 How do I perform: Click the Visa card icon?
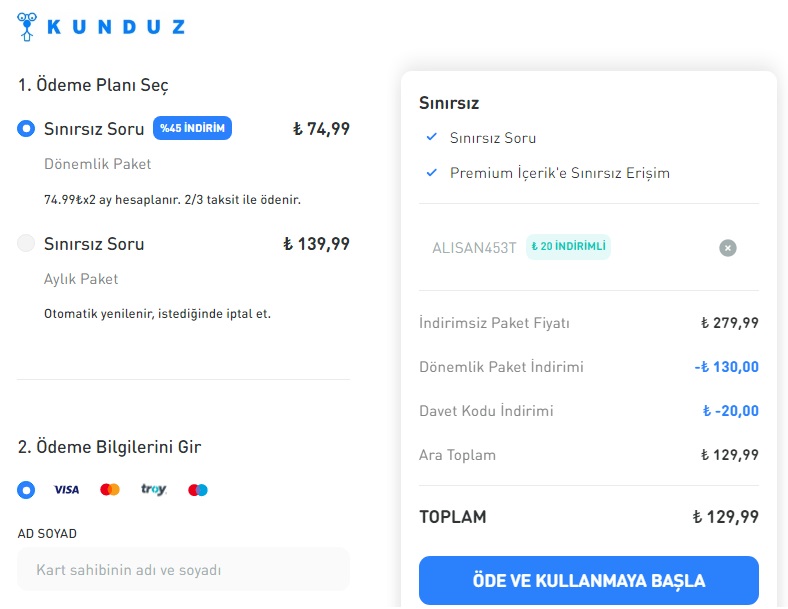66,489
